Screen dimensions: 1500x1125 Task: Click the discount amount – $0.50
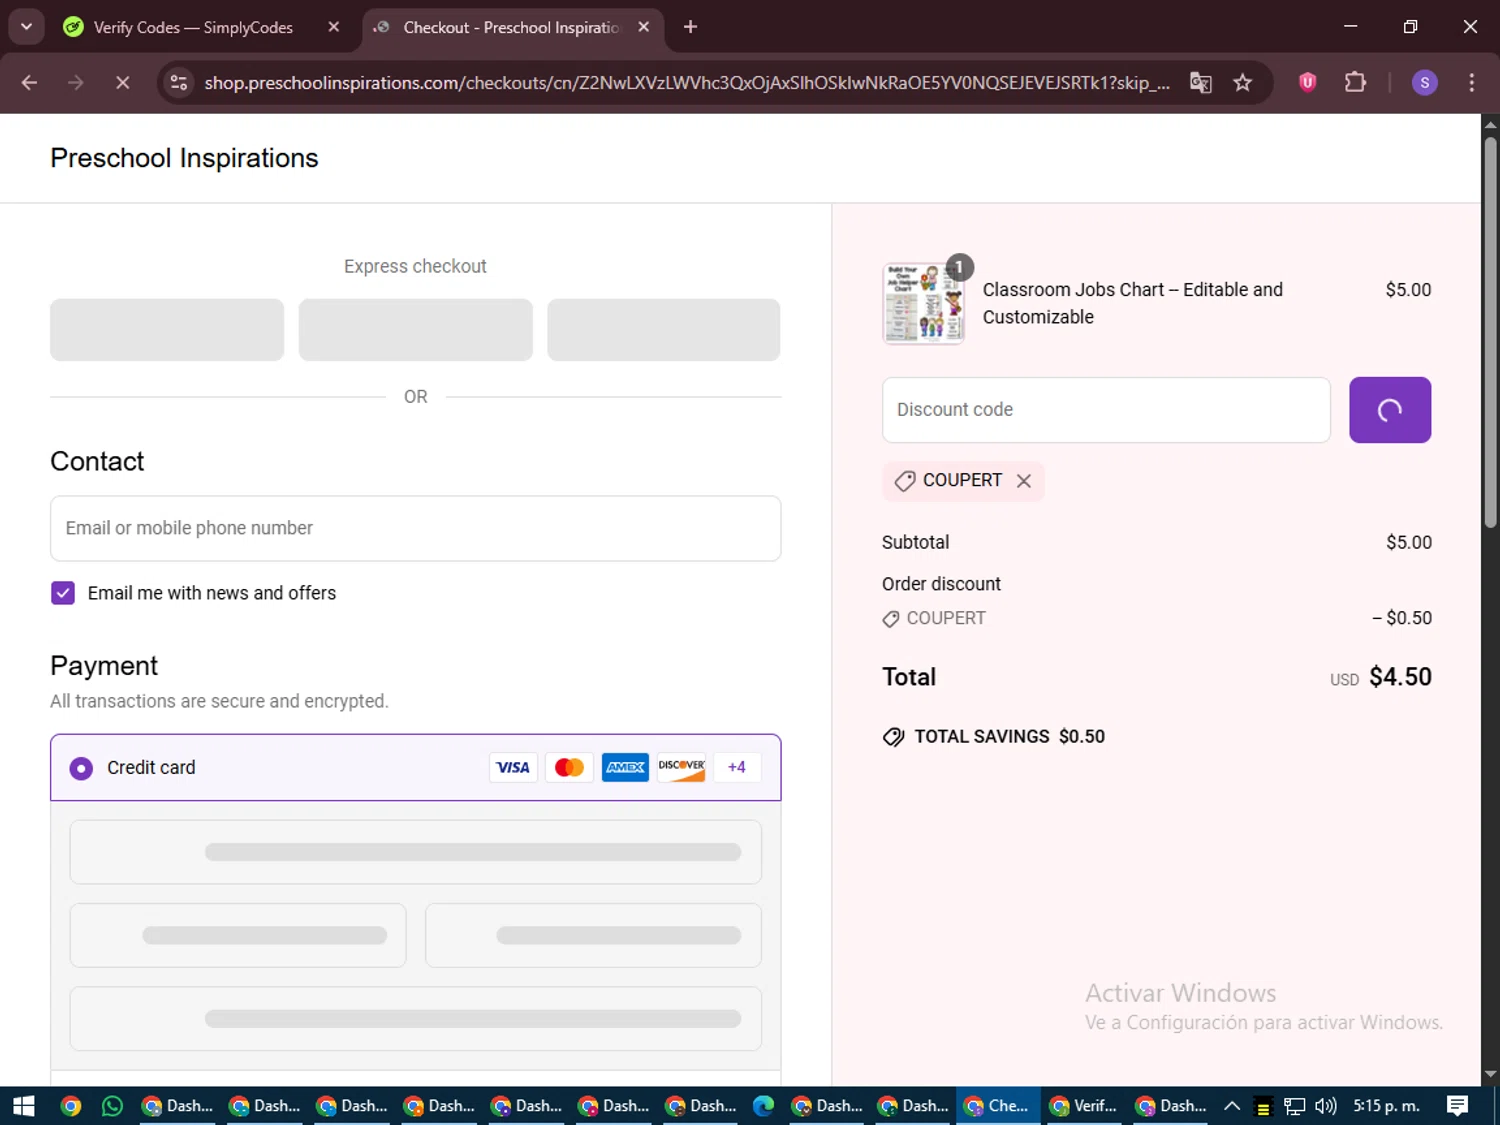pyautogui.click(x=1401, y=618)
